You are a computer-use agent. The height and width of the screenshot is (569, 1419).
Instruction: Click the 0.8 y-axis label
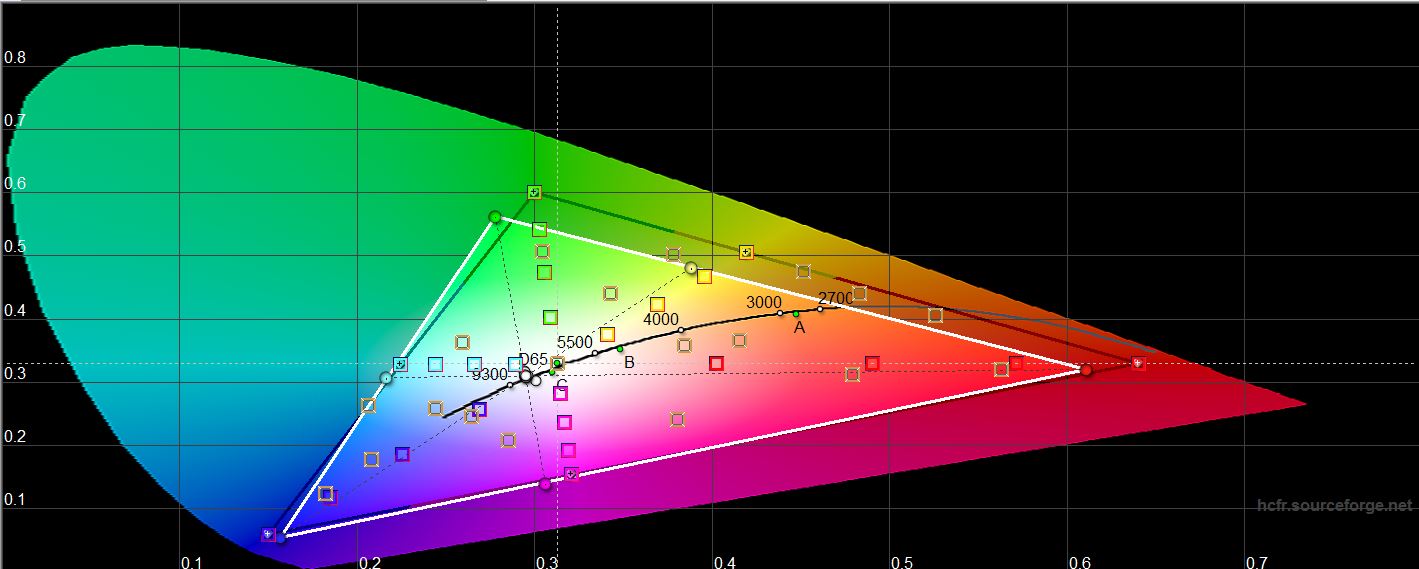(x=15, y=58)
